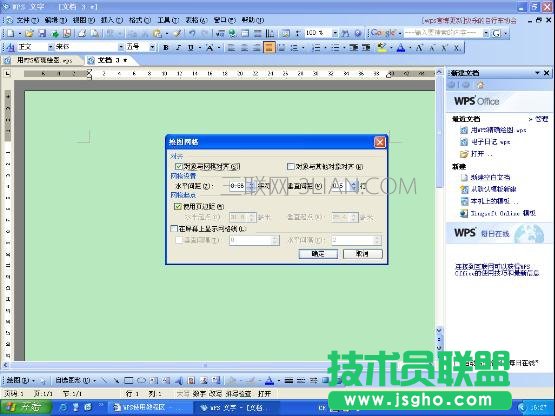Viewport: 555px width, 416px height.
Task: Click the New document icon in toolbar
Action: (11, 33)
